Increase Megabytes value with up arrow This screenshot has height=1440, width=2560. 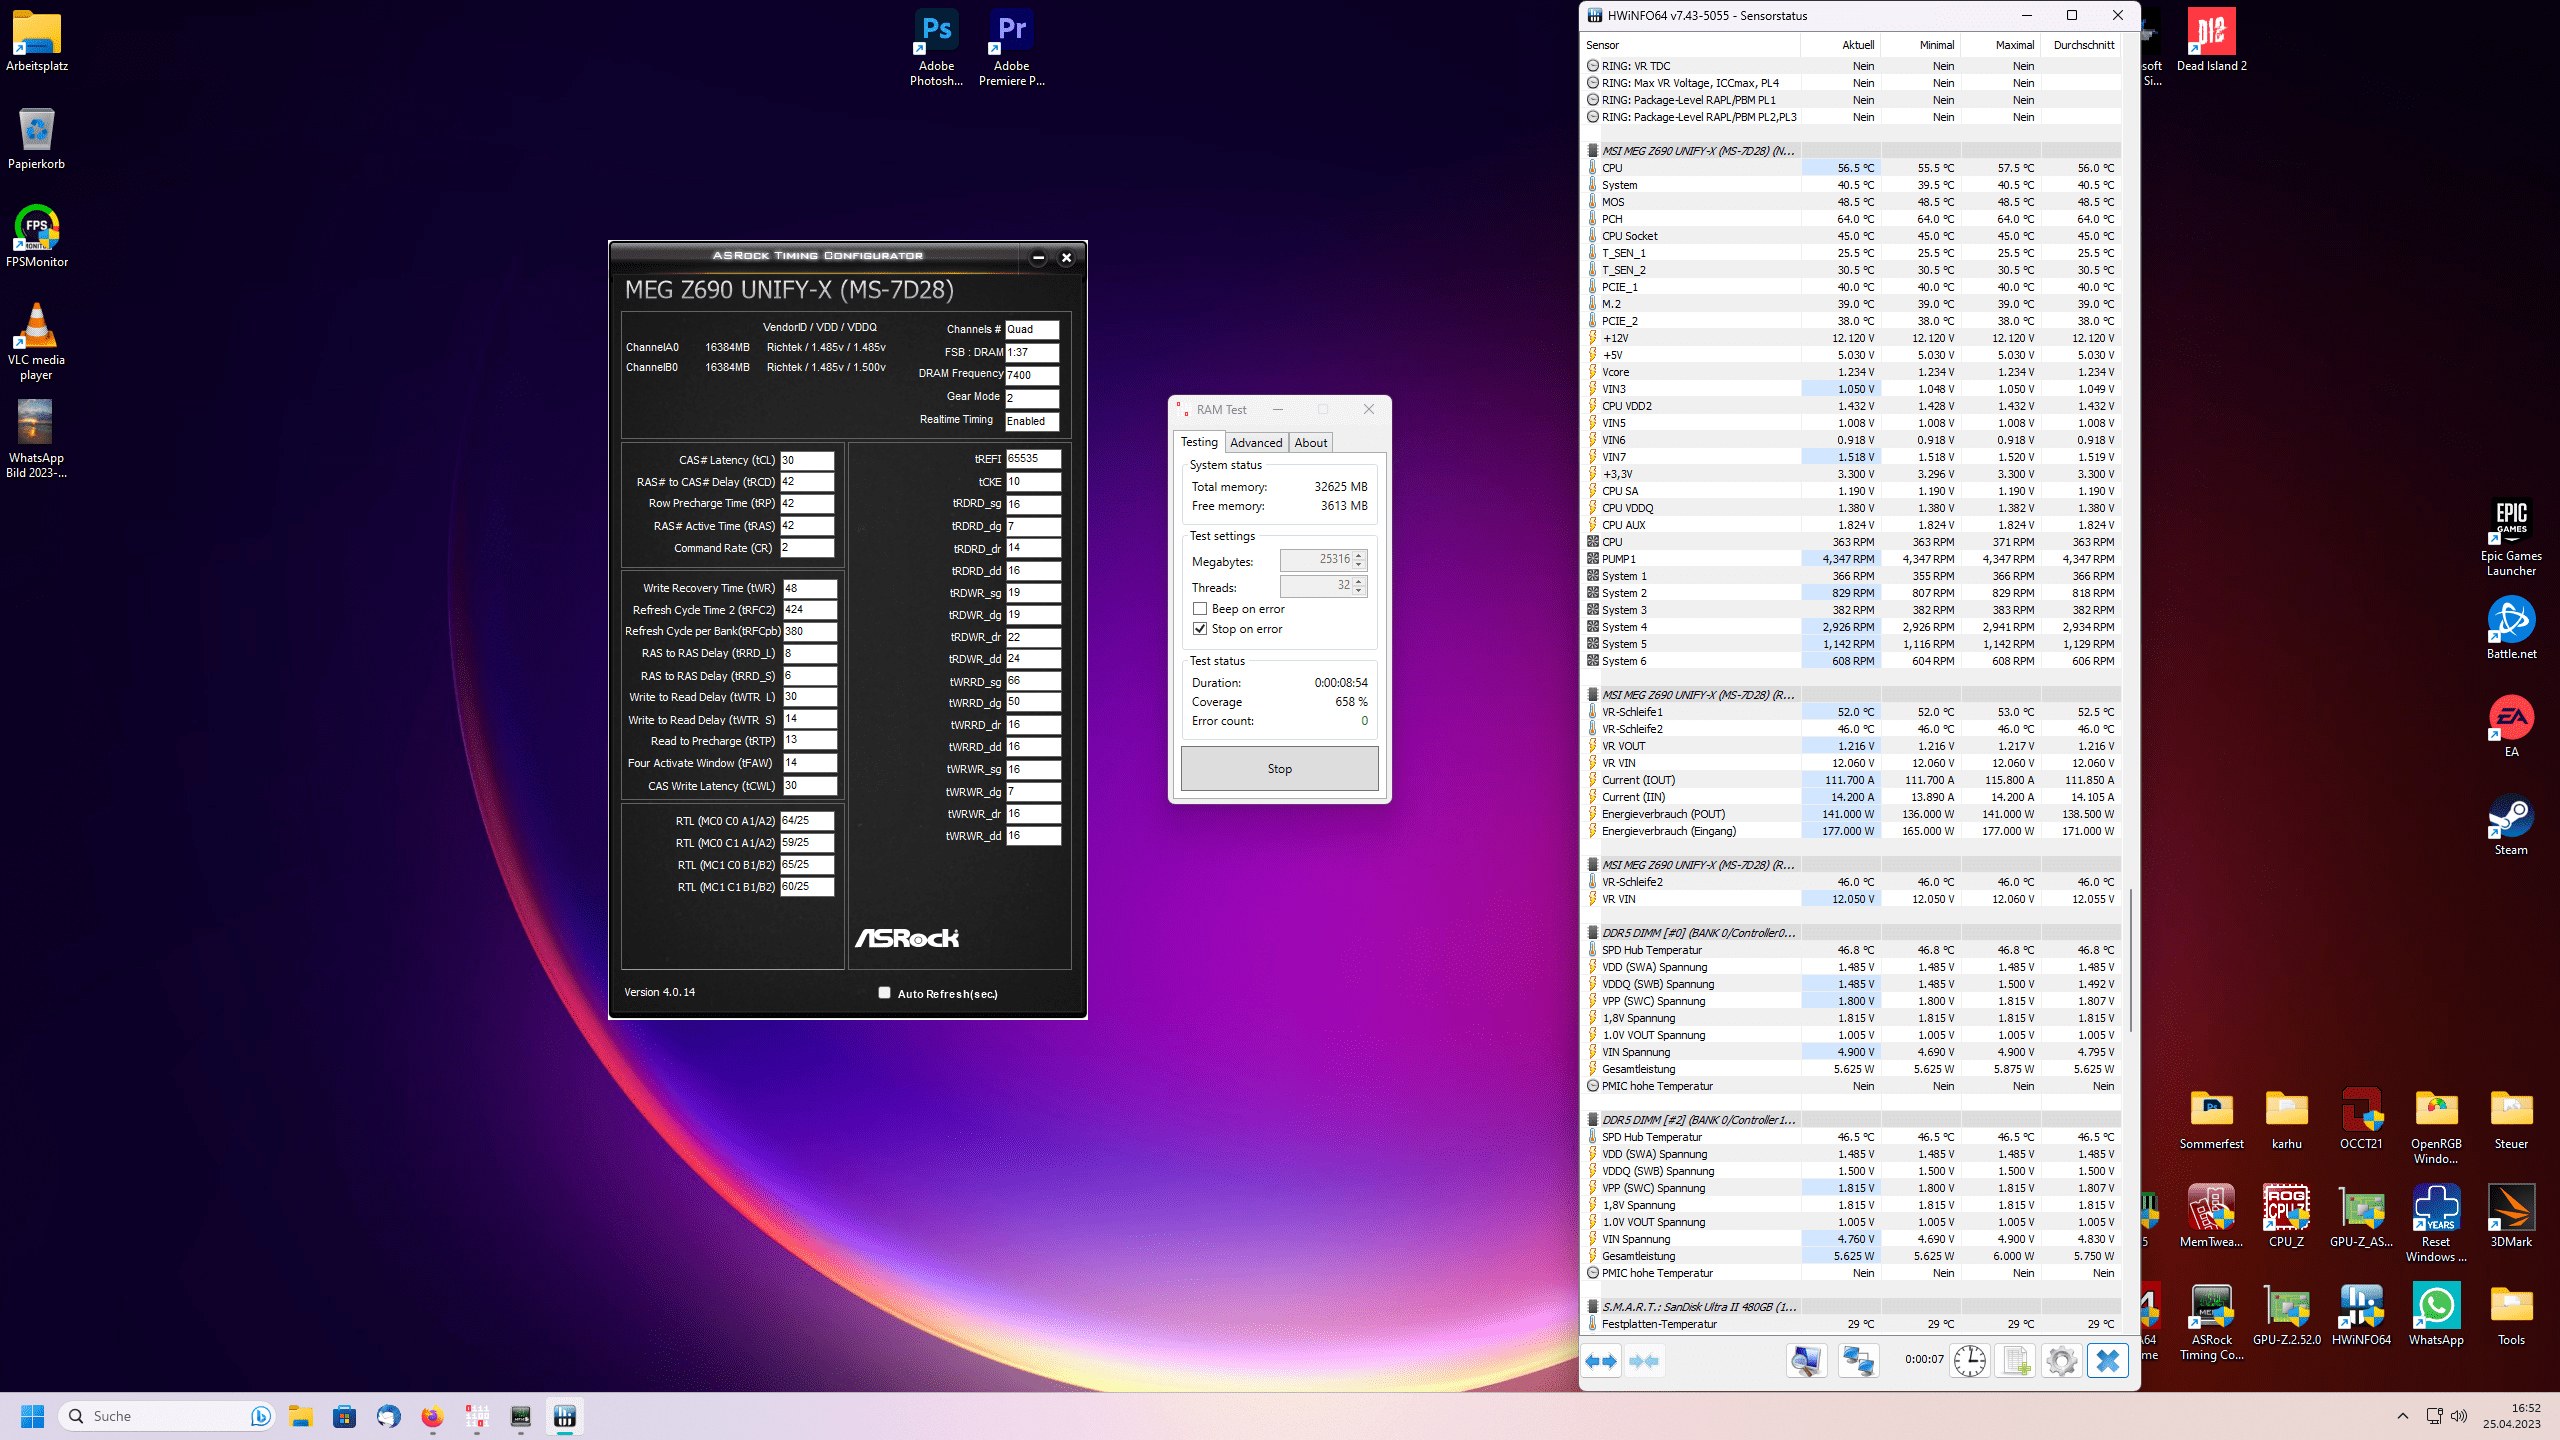(x=1359, y=555)
